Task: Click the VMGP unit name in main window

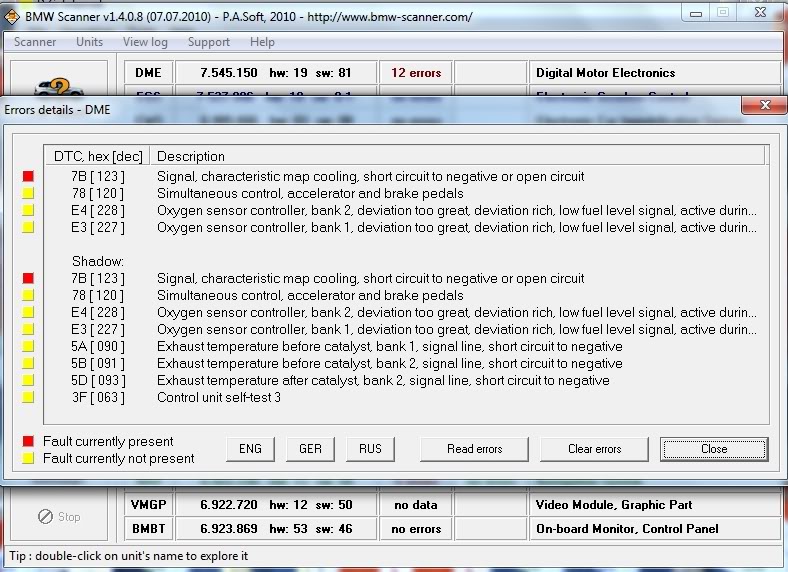Action: pyautogui.click(x=148, y=505)
